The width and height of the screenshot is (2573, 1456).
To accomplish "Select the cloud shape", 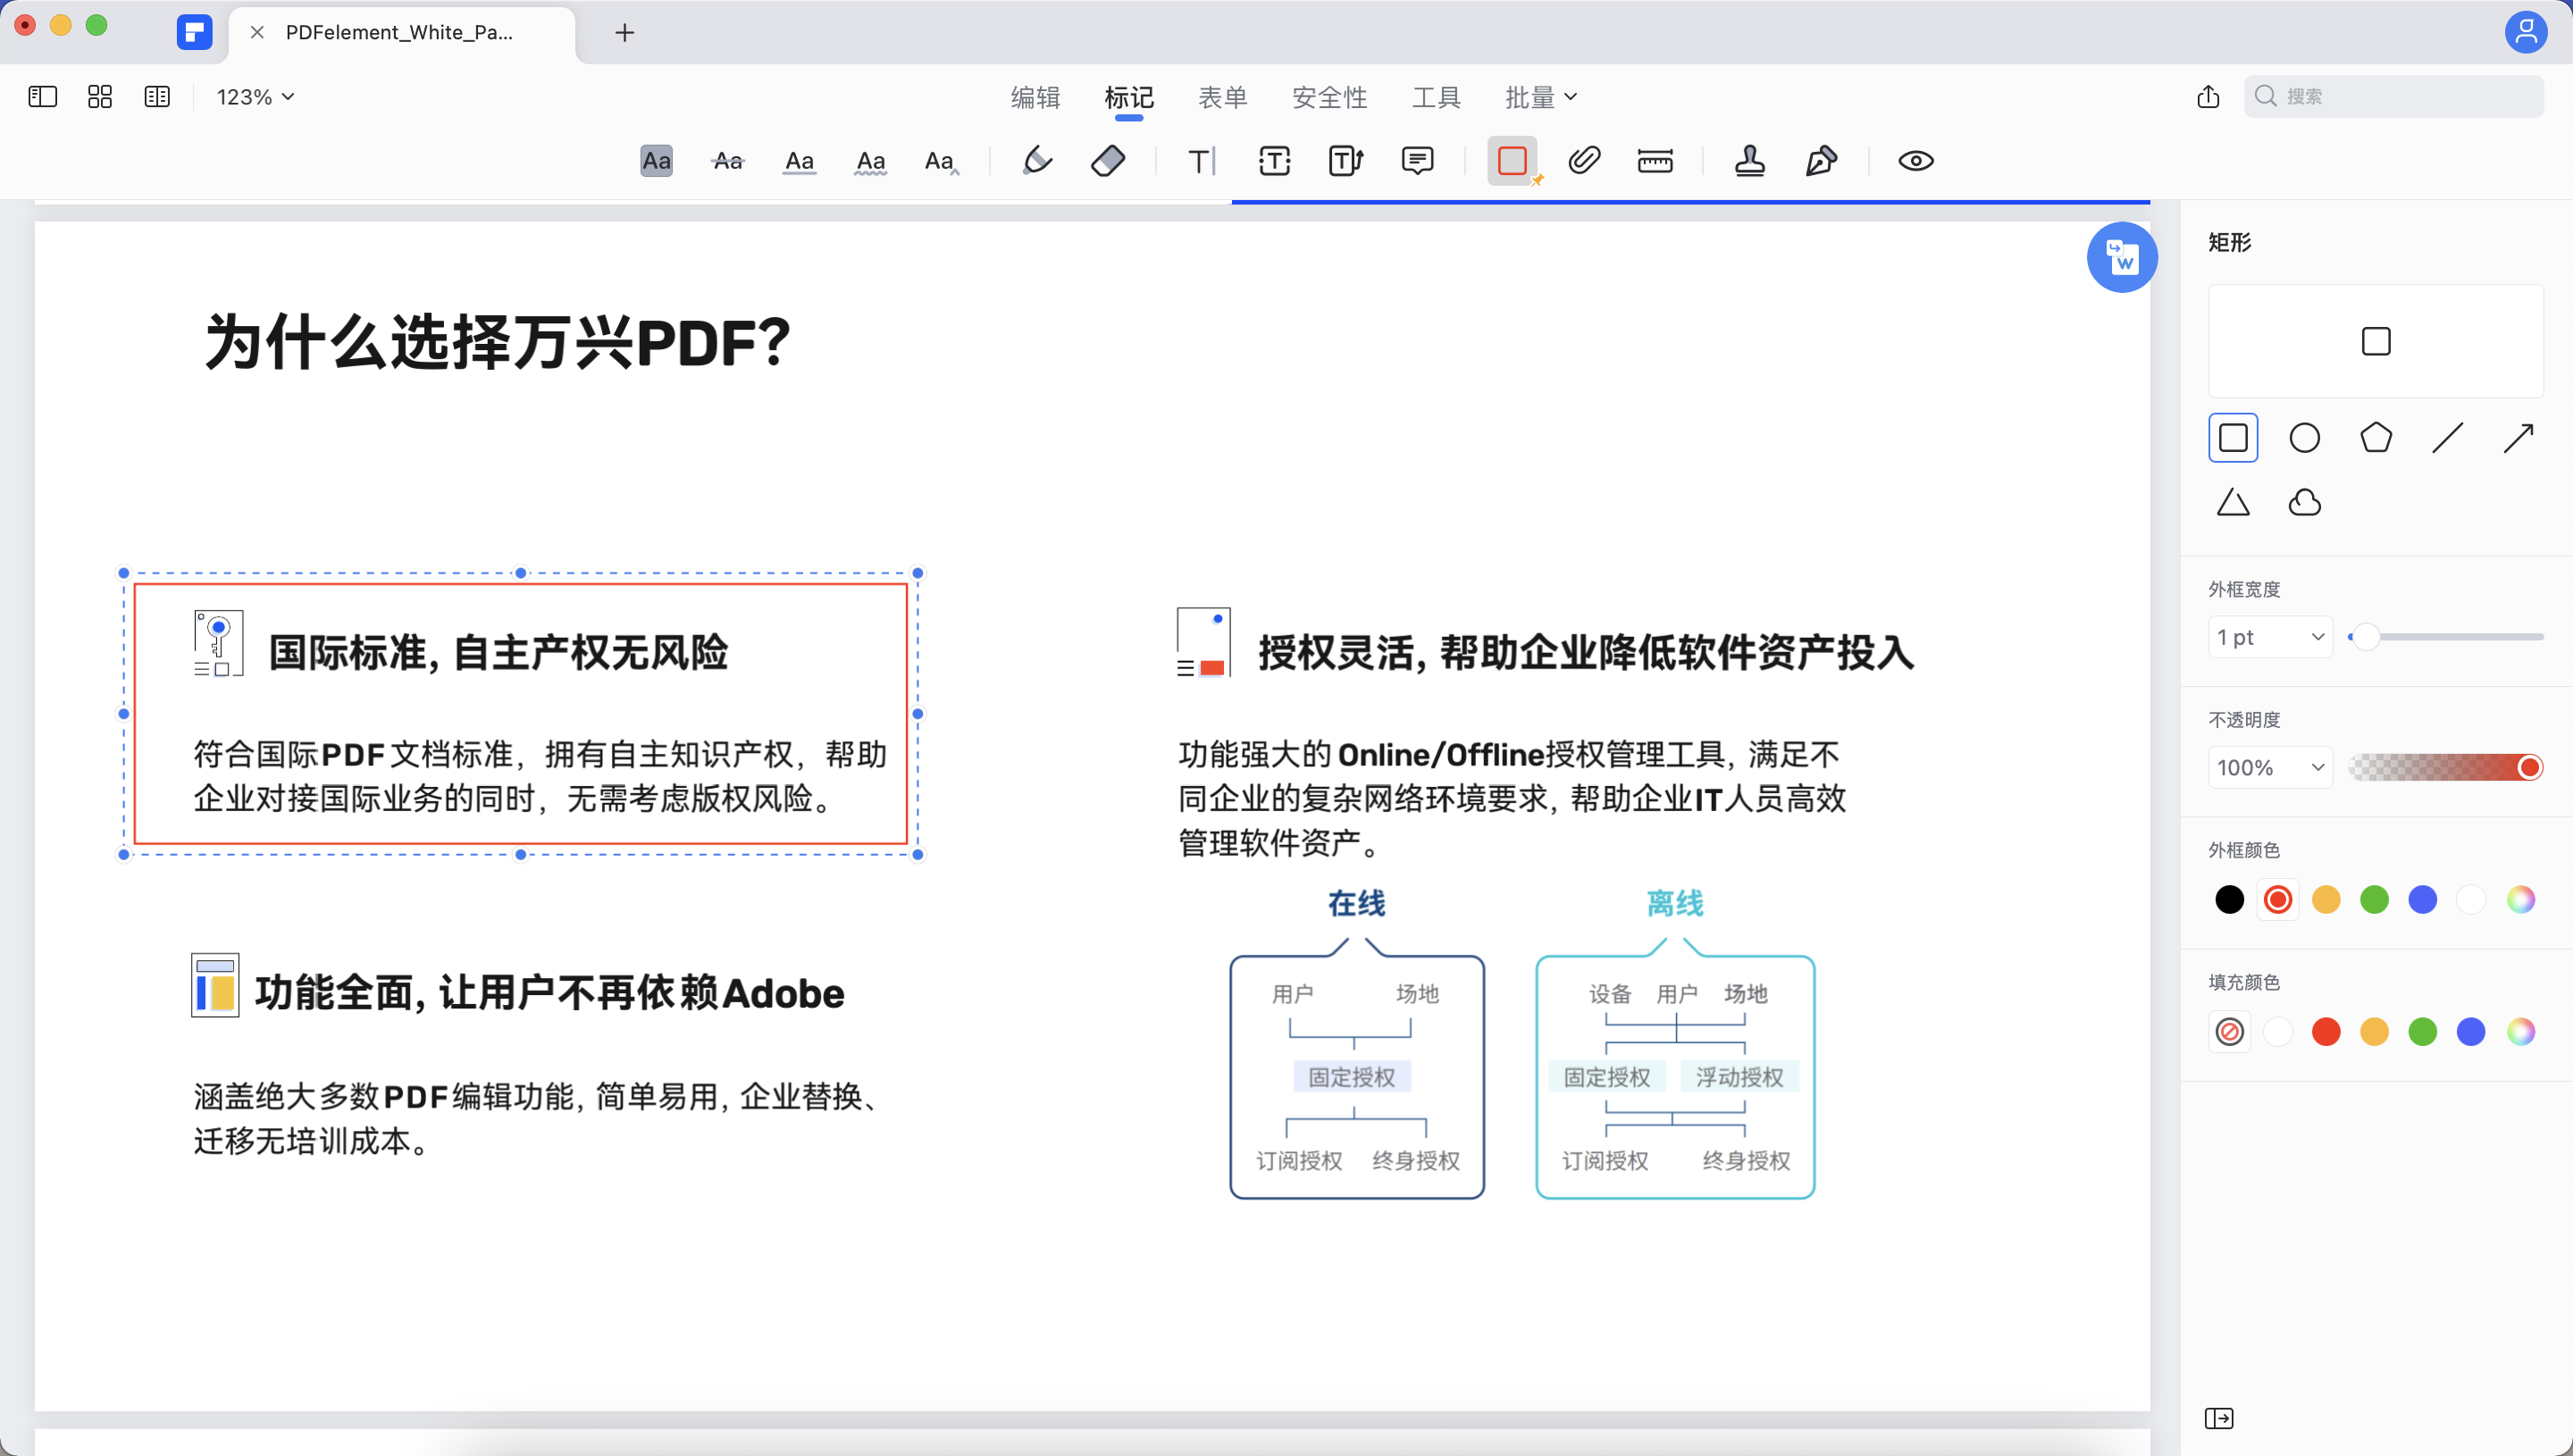I will [2304, 502].
